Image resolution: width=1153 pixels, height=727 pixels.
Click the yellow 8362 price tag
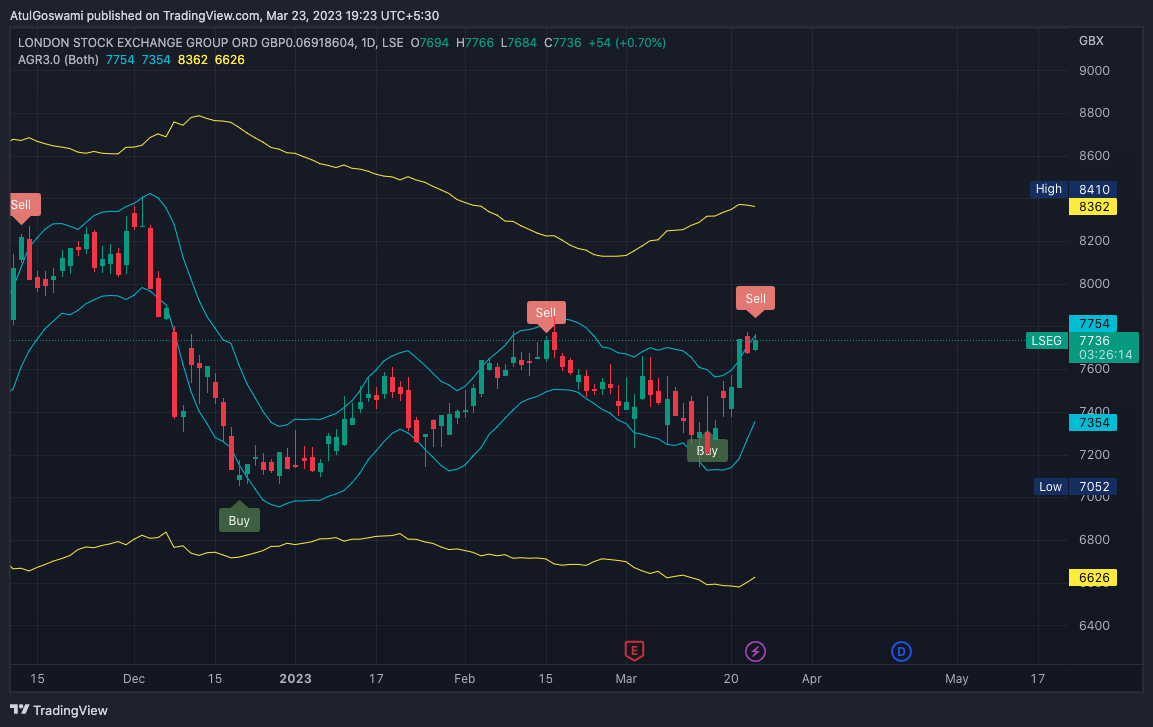tap(1093, 207)
